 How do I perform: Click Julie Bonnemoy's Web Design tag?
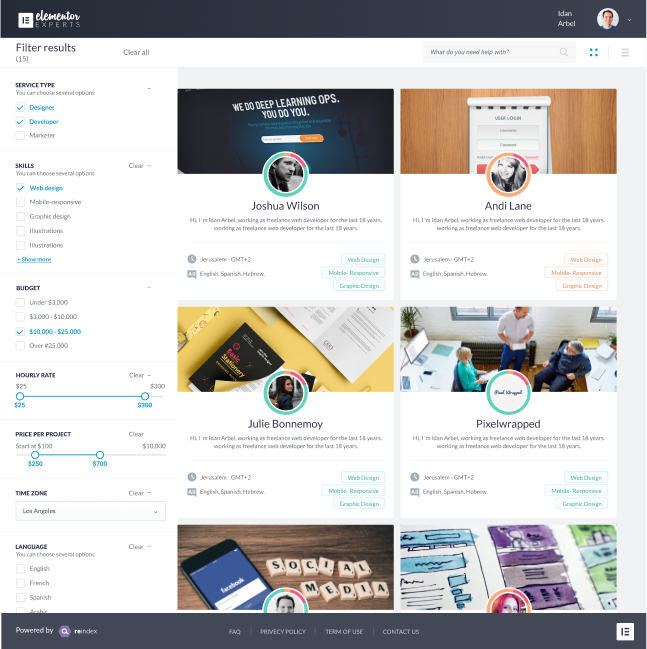click(363, 477)
